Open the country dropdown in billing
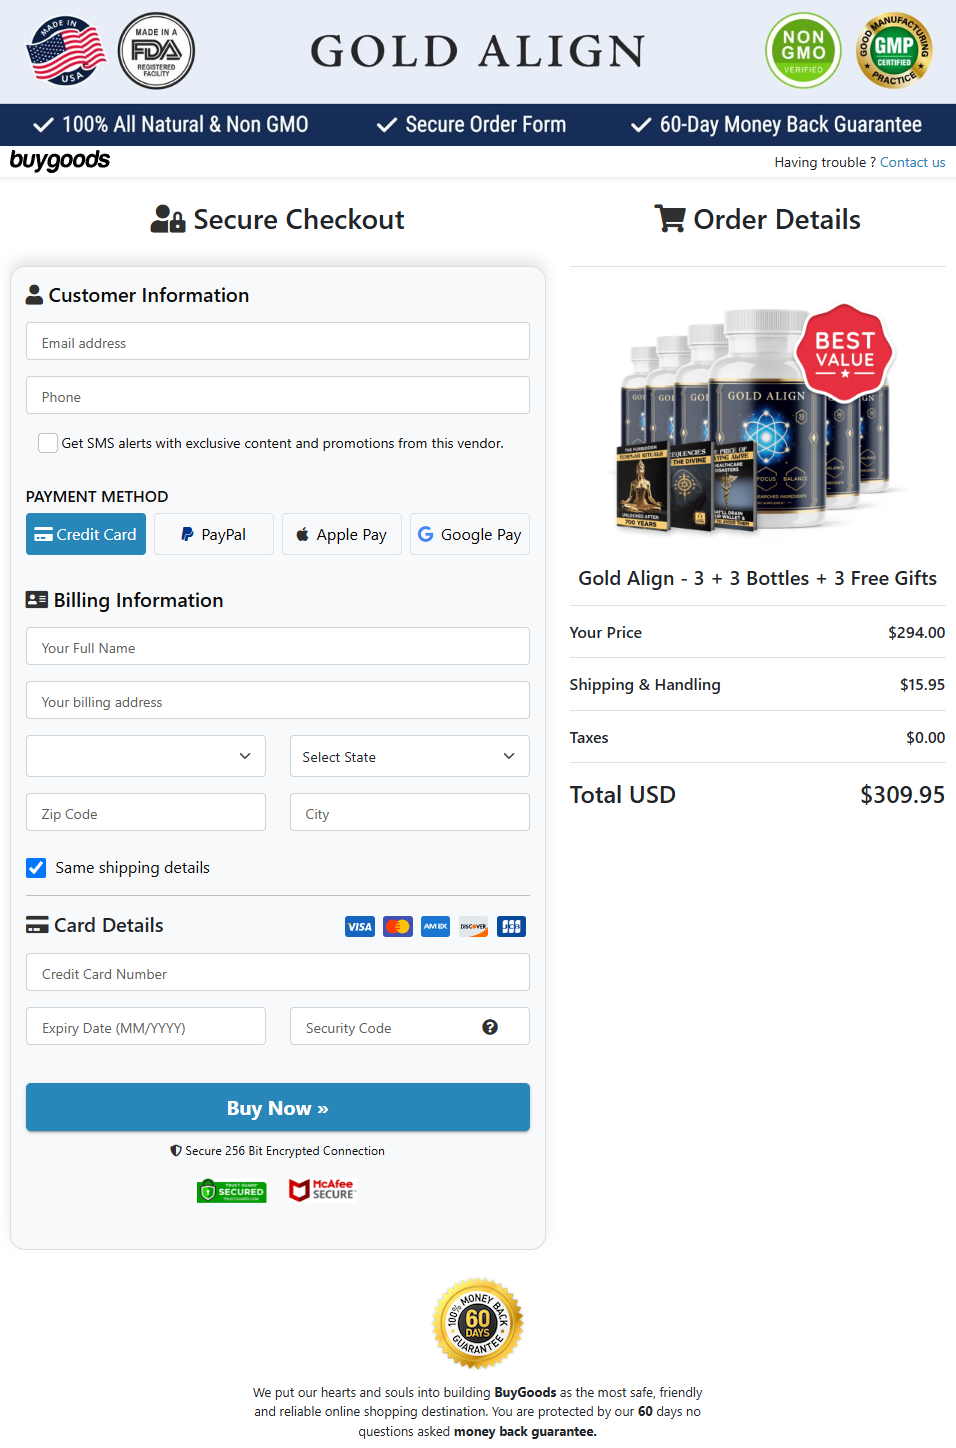The image size is (956, 1448). (146, 756)
